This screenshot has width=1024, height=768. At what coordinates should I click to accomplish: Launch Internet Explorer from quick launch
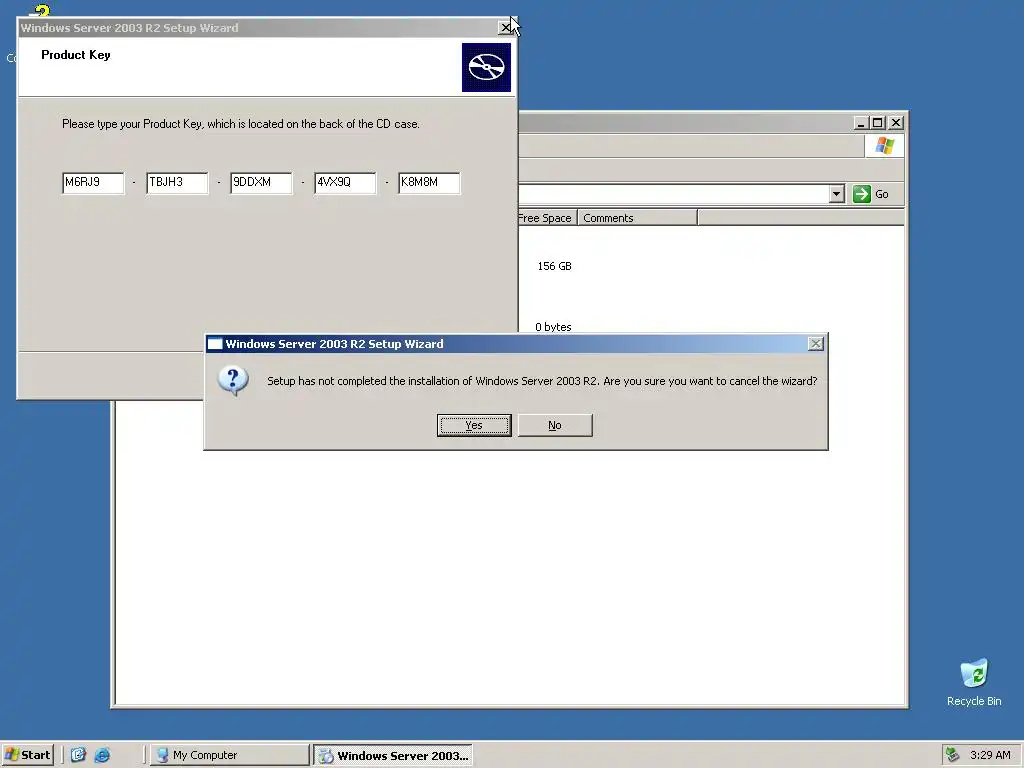(102, 755)
